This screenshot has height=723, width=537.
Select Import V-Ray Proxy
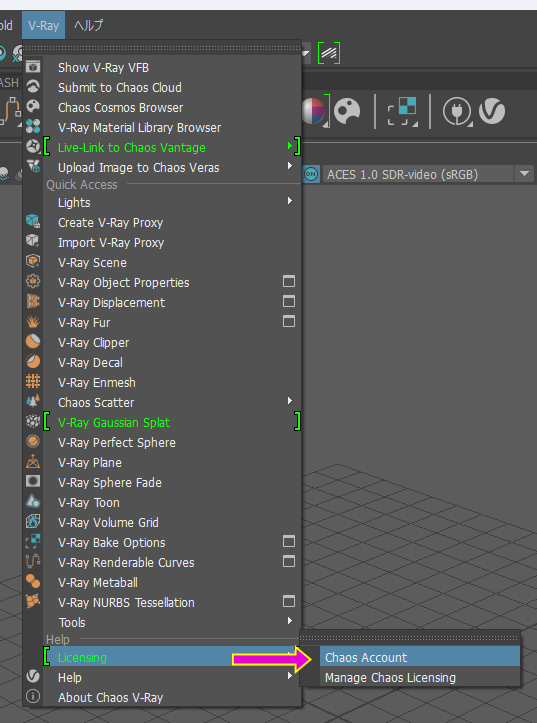coord(172,243)
